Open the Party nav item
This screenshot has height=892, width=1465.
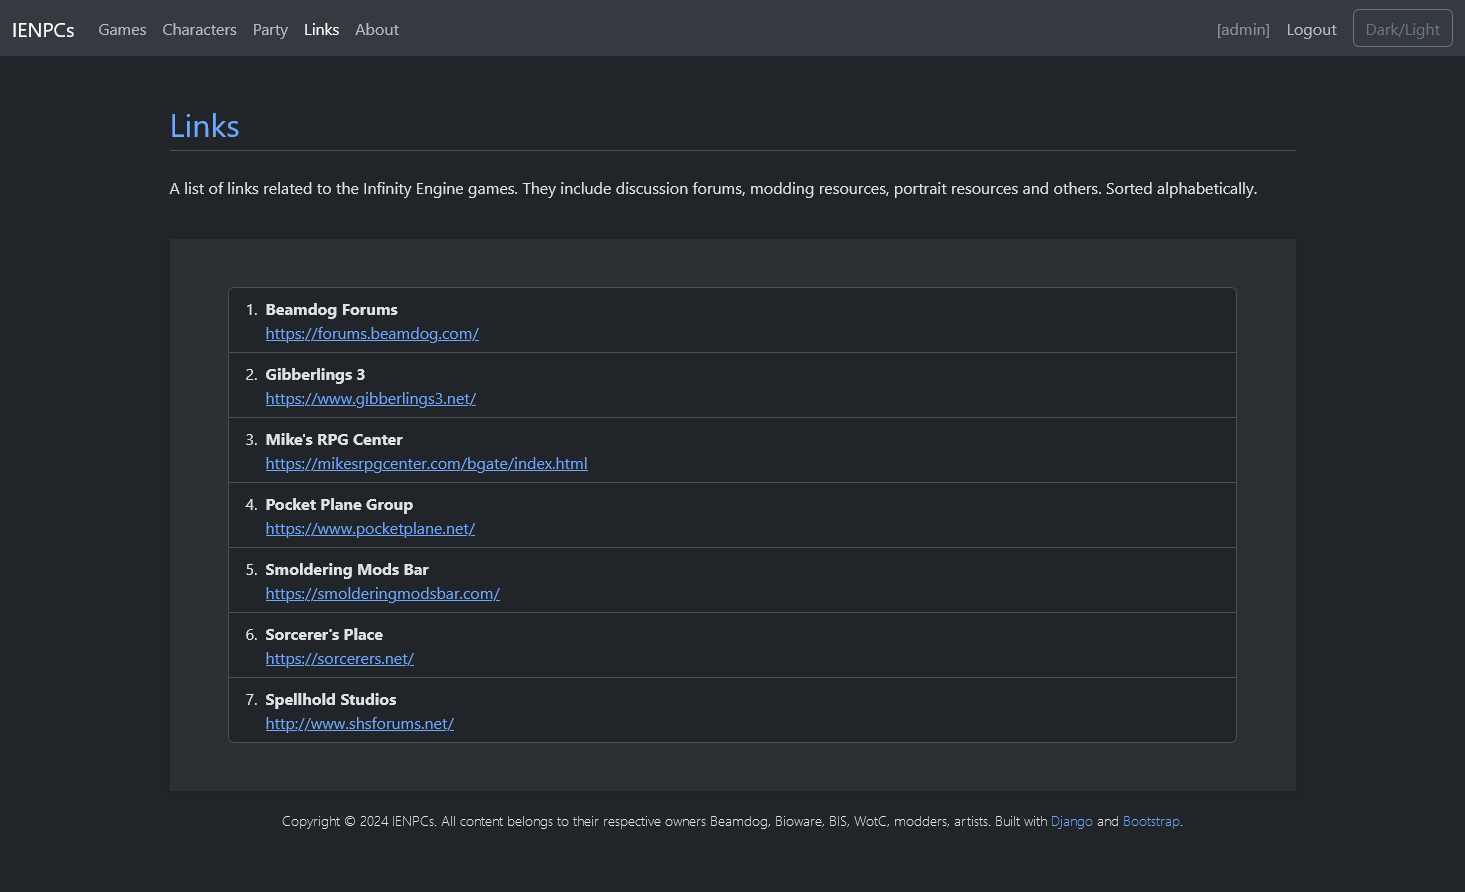270,30
